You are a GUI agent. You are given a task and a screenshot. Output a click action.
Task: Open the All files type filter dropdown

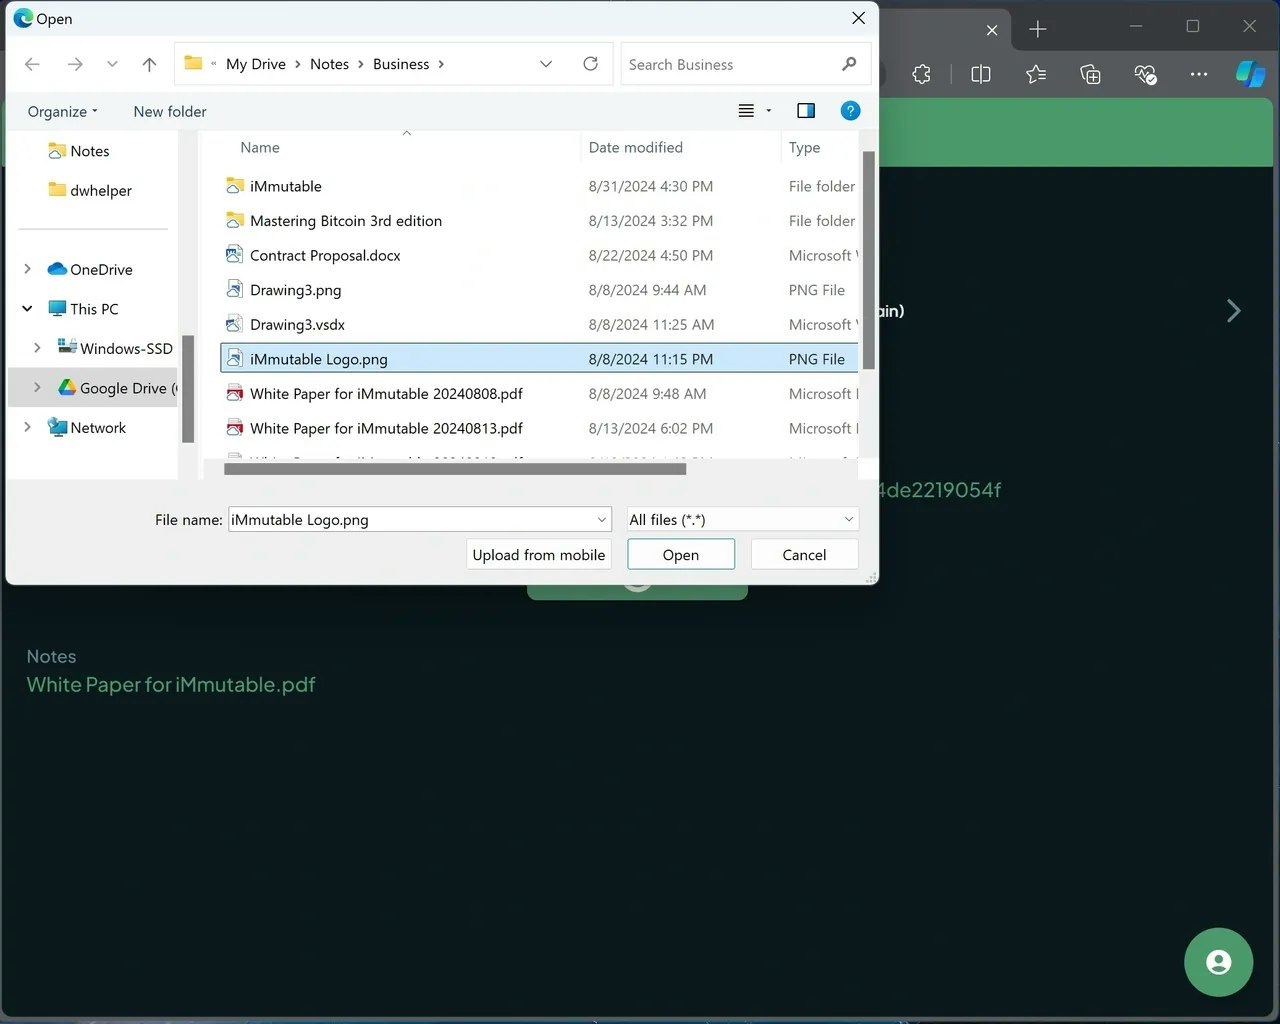(742, 520)
